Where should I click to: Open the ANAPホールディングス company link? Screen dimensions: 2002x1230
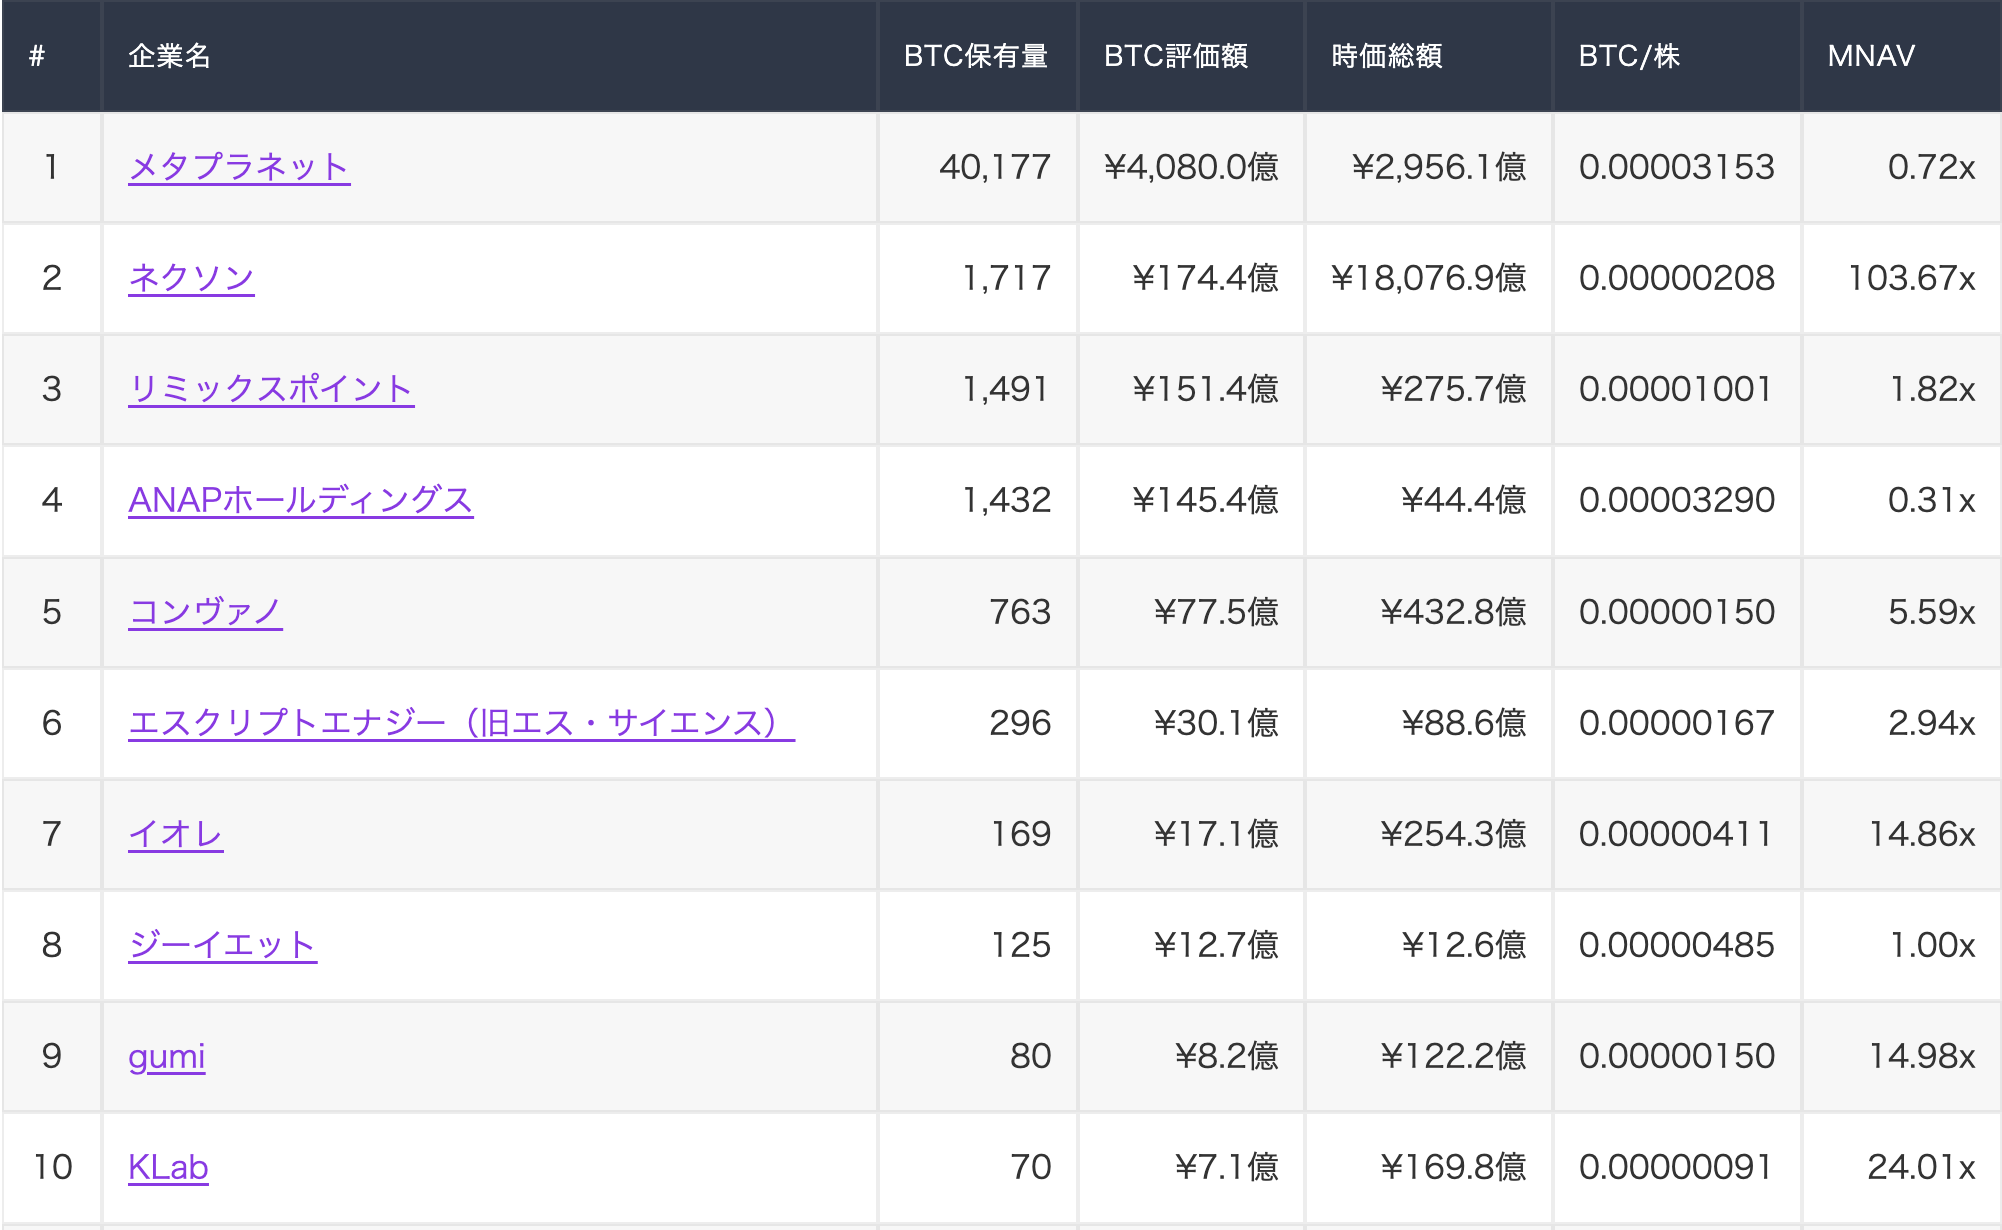pos(301,500)
